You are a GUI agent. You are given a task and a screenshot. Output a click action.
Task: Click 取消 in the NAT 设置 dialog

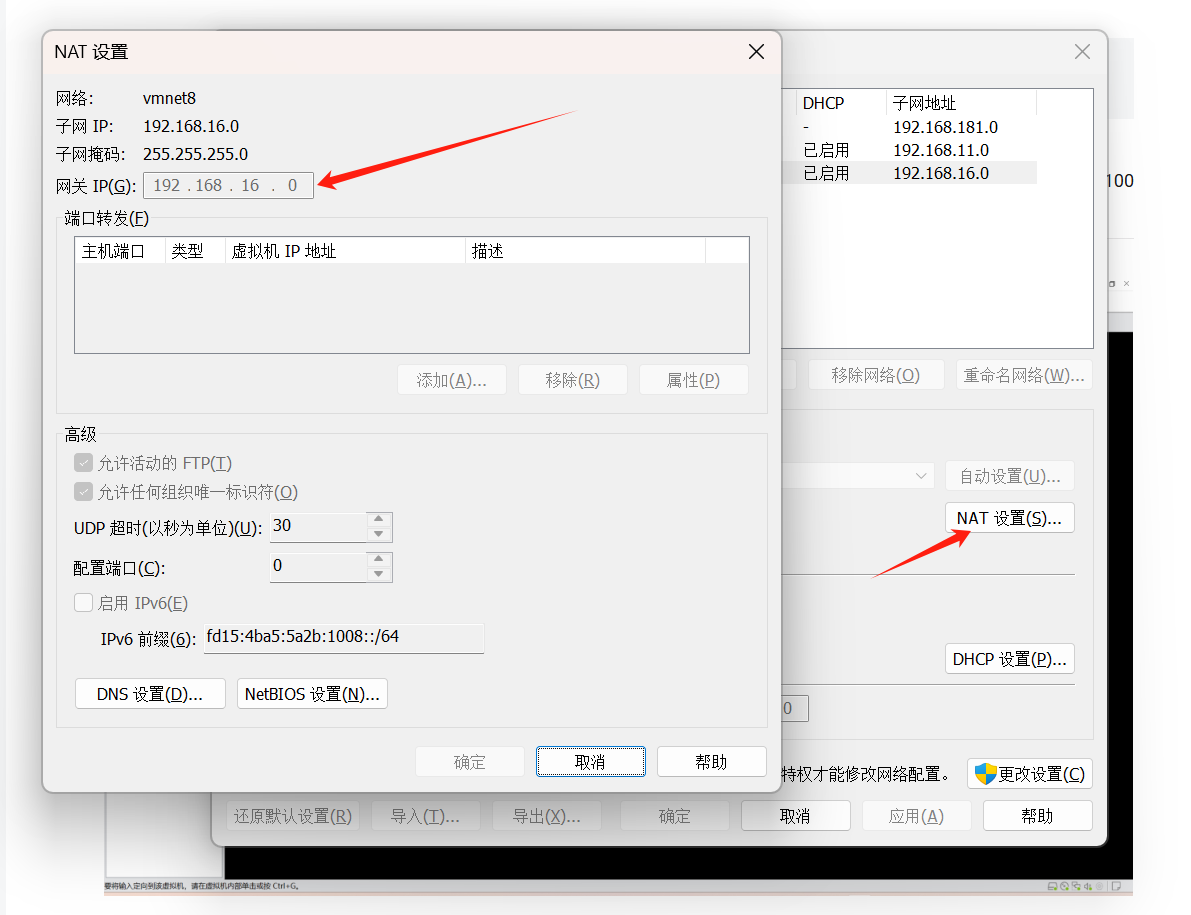(590, 762)
